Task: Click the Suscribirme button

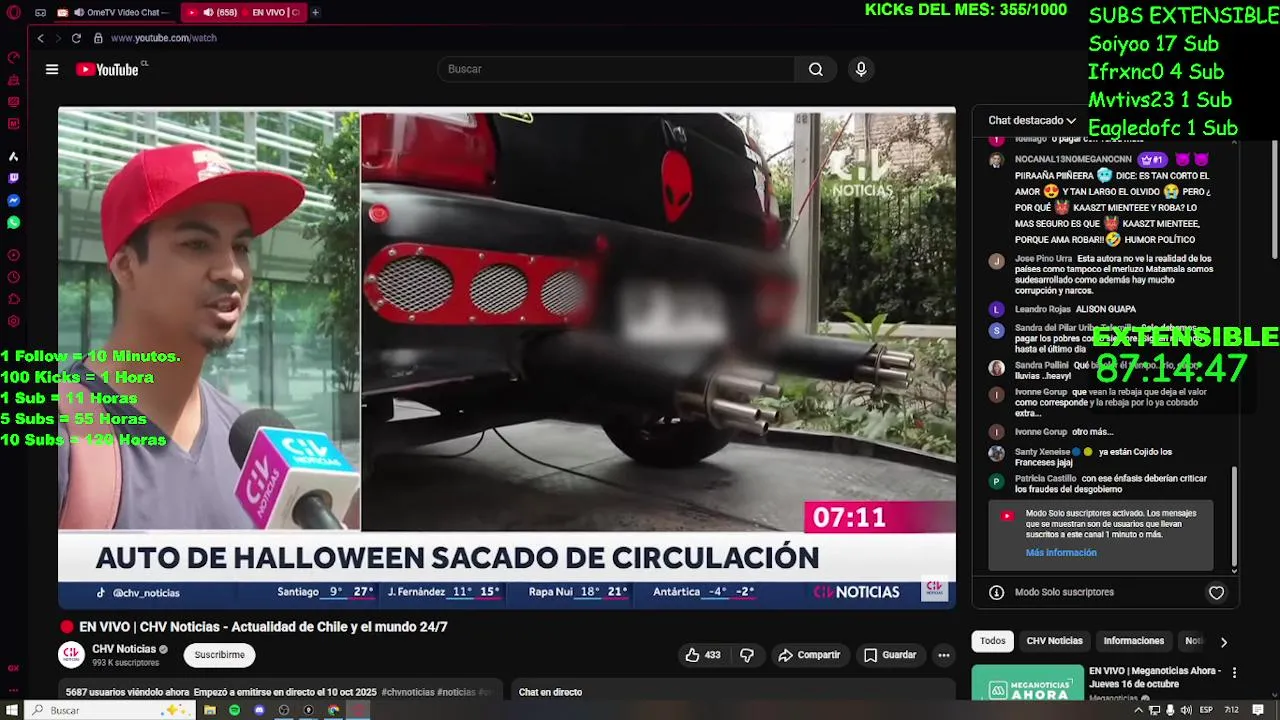Action: point(219,655)
